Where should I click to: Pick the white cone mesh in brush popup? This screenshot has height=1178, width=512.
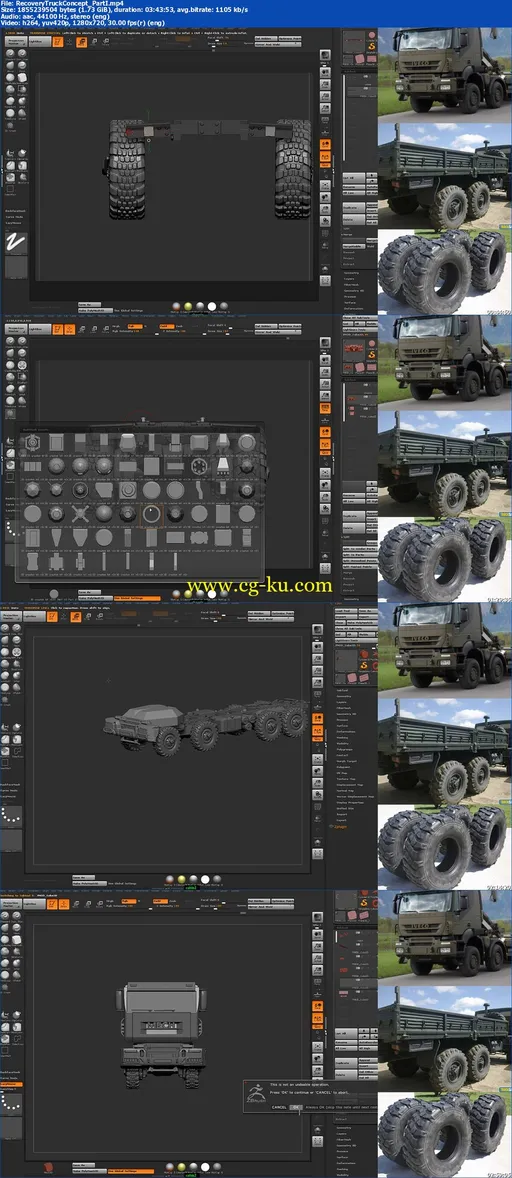(223, 467)
